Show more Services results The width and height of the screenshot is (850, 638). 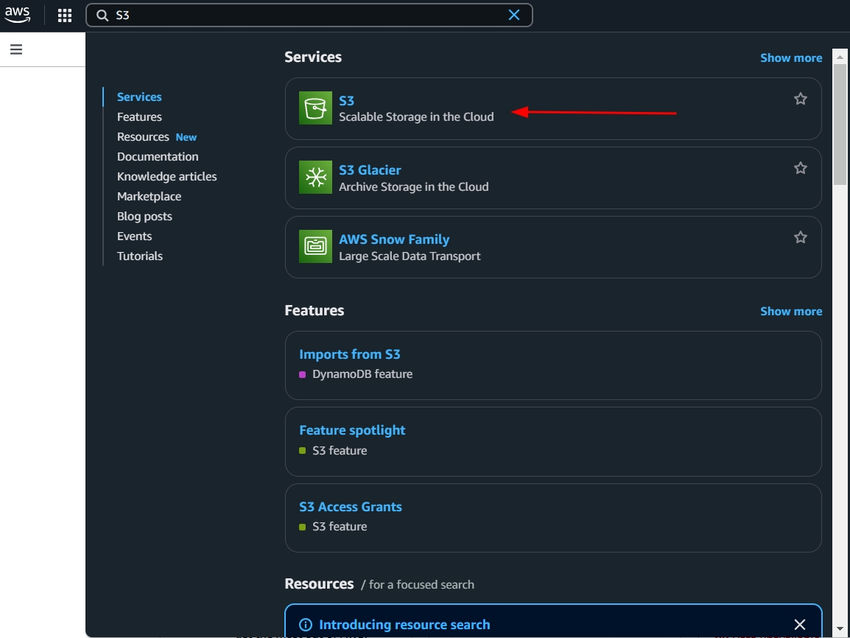tap(791, 58)
